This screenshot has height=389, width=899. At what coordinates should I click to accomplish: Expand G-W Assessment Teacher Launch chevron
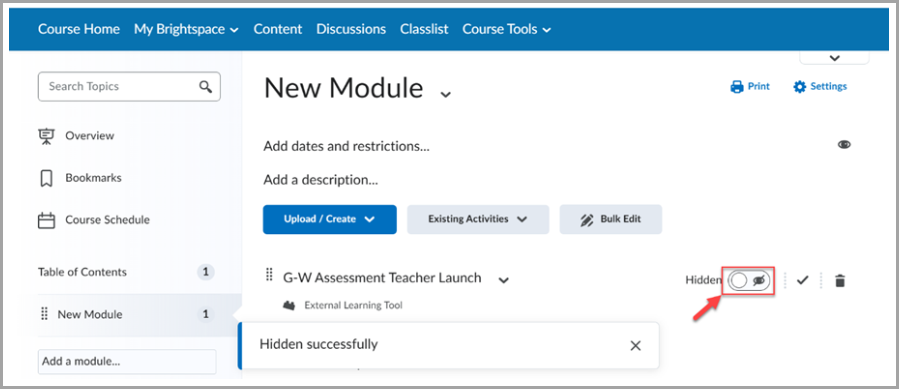coord(503,280)
